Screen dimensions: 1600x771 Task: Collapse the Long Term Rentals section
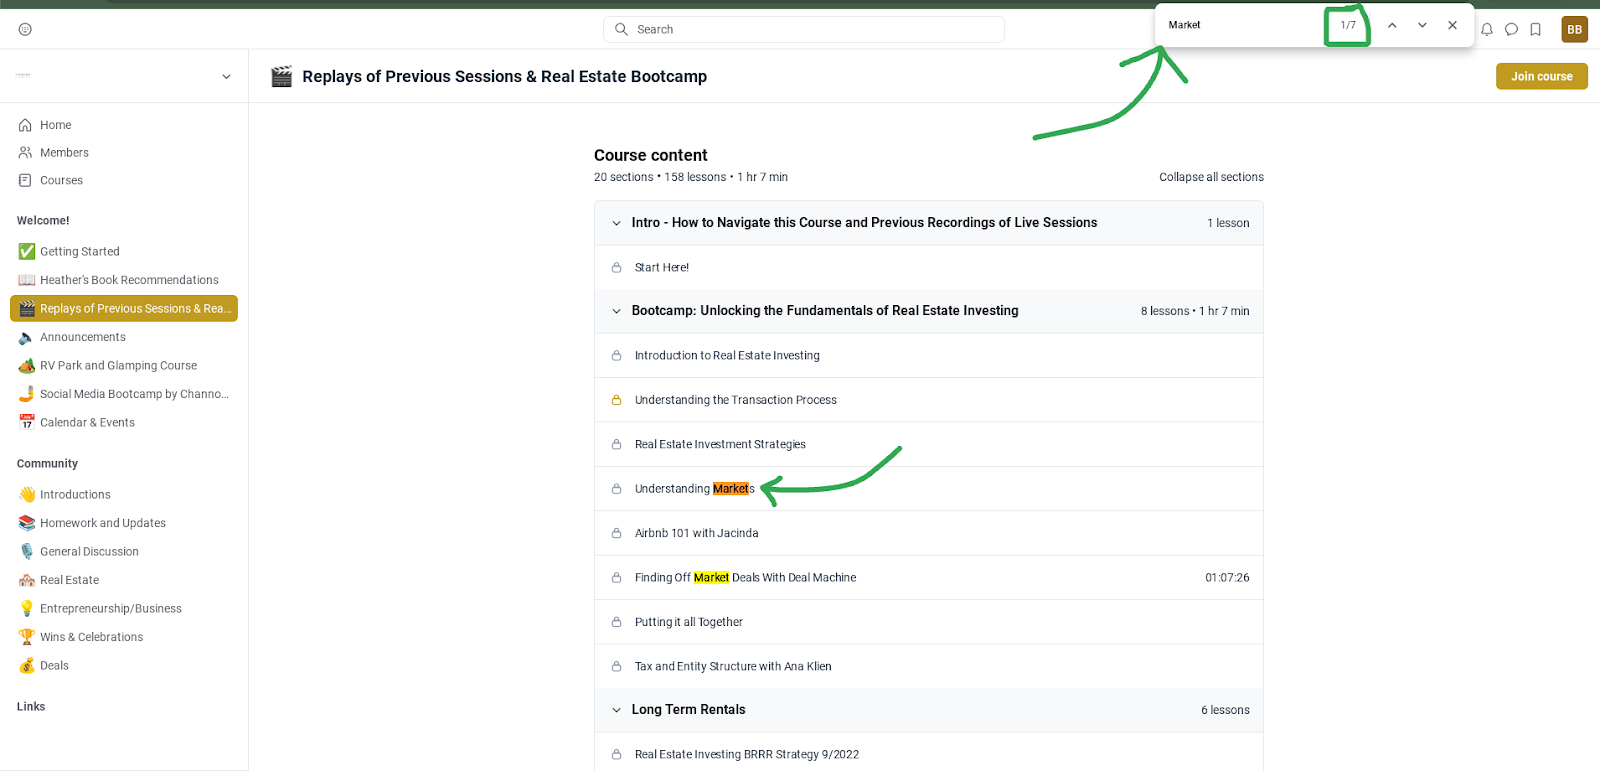point(929,710)
